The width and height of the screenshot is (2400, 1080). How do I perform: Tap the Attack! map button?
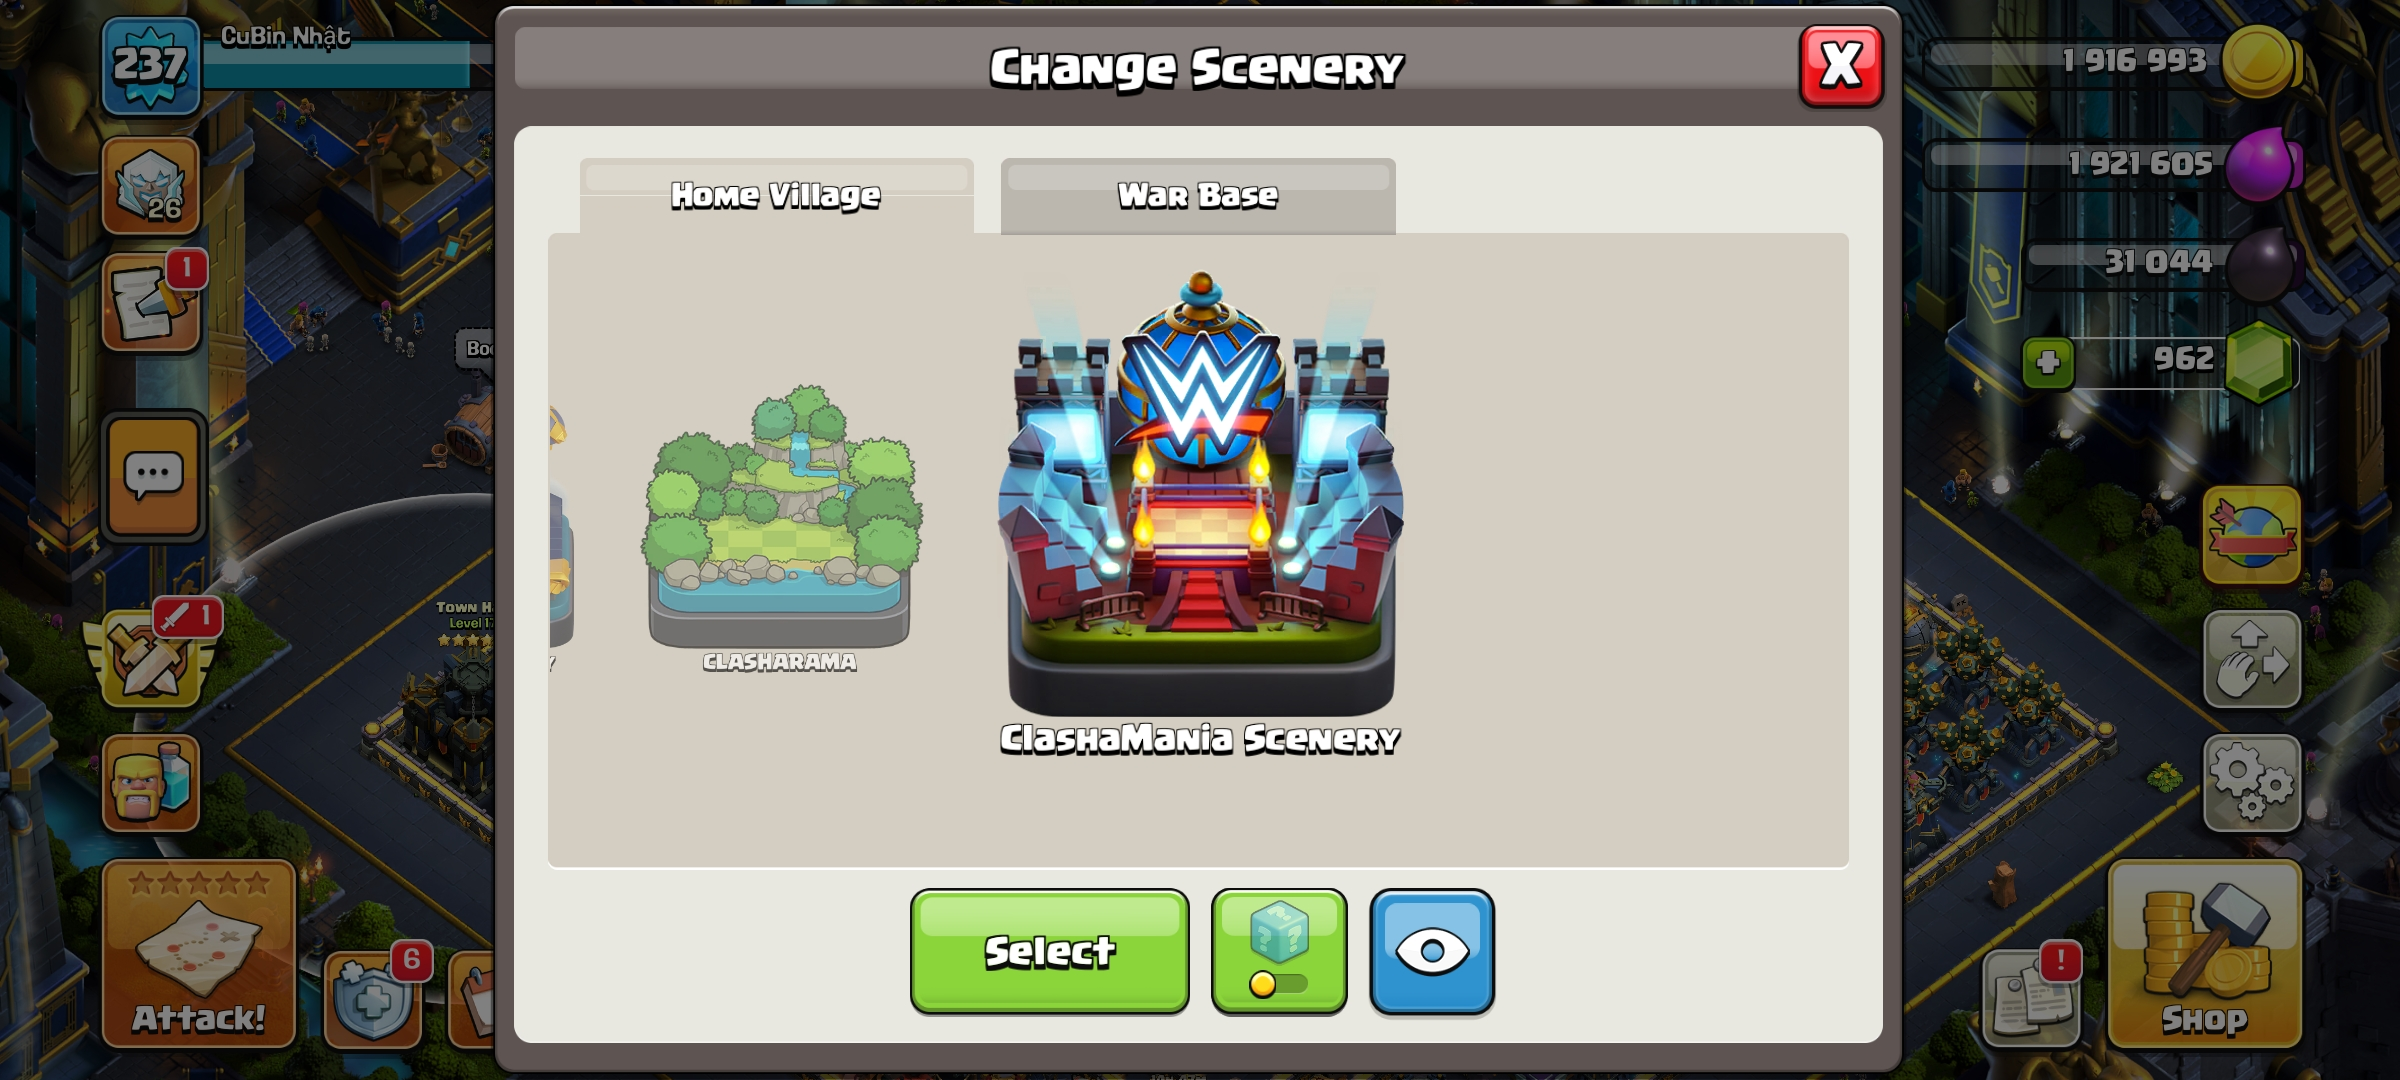click(x=198, y=954)
